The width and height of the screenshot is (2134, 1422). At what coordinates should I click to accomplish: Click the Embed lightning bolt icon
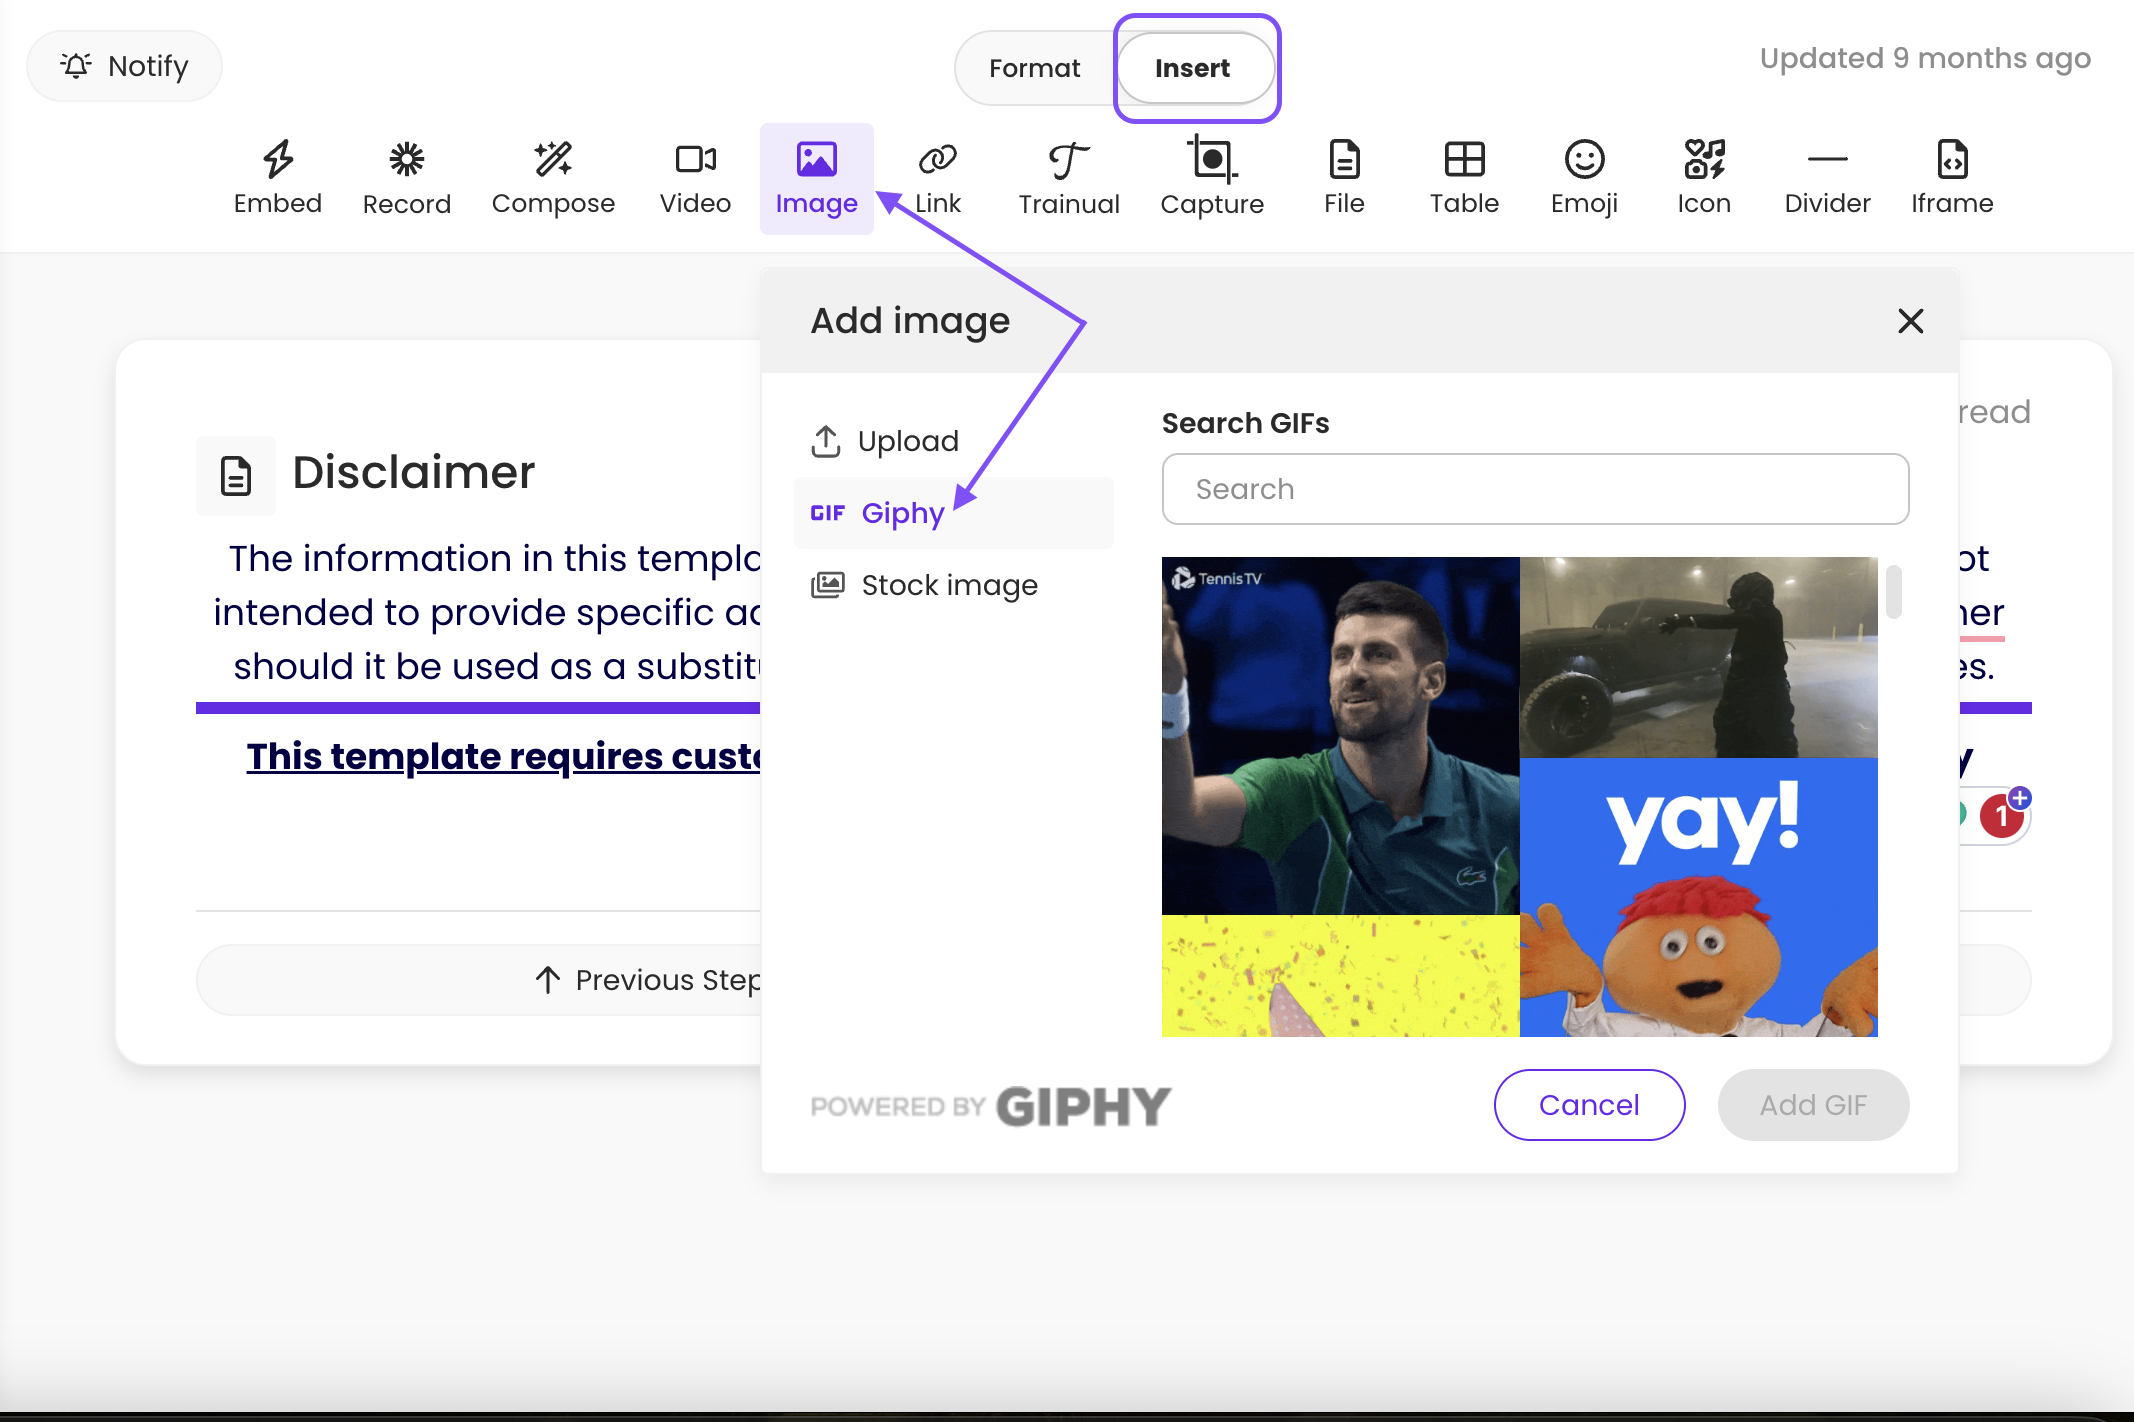point(278,160)
